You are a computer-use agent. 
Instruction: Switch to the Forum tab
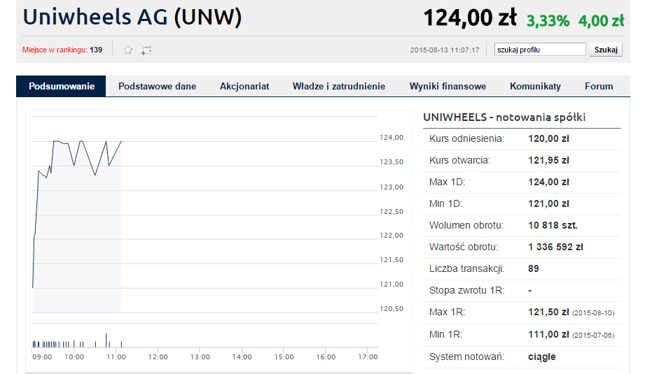coord(599,86)
